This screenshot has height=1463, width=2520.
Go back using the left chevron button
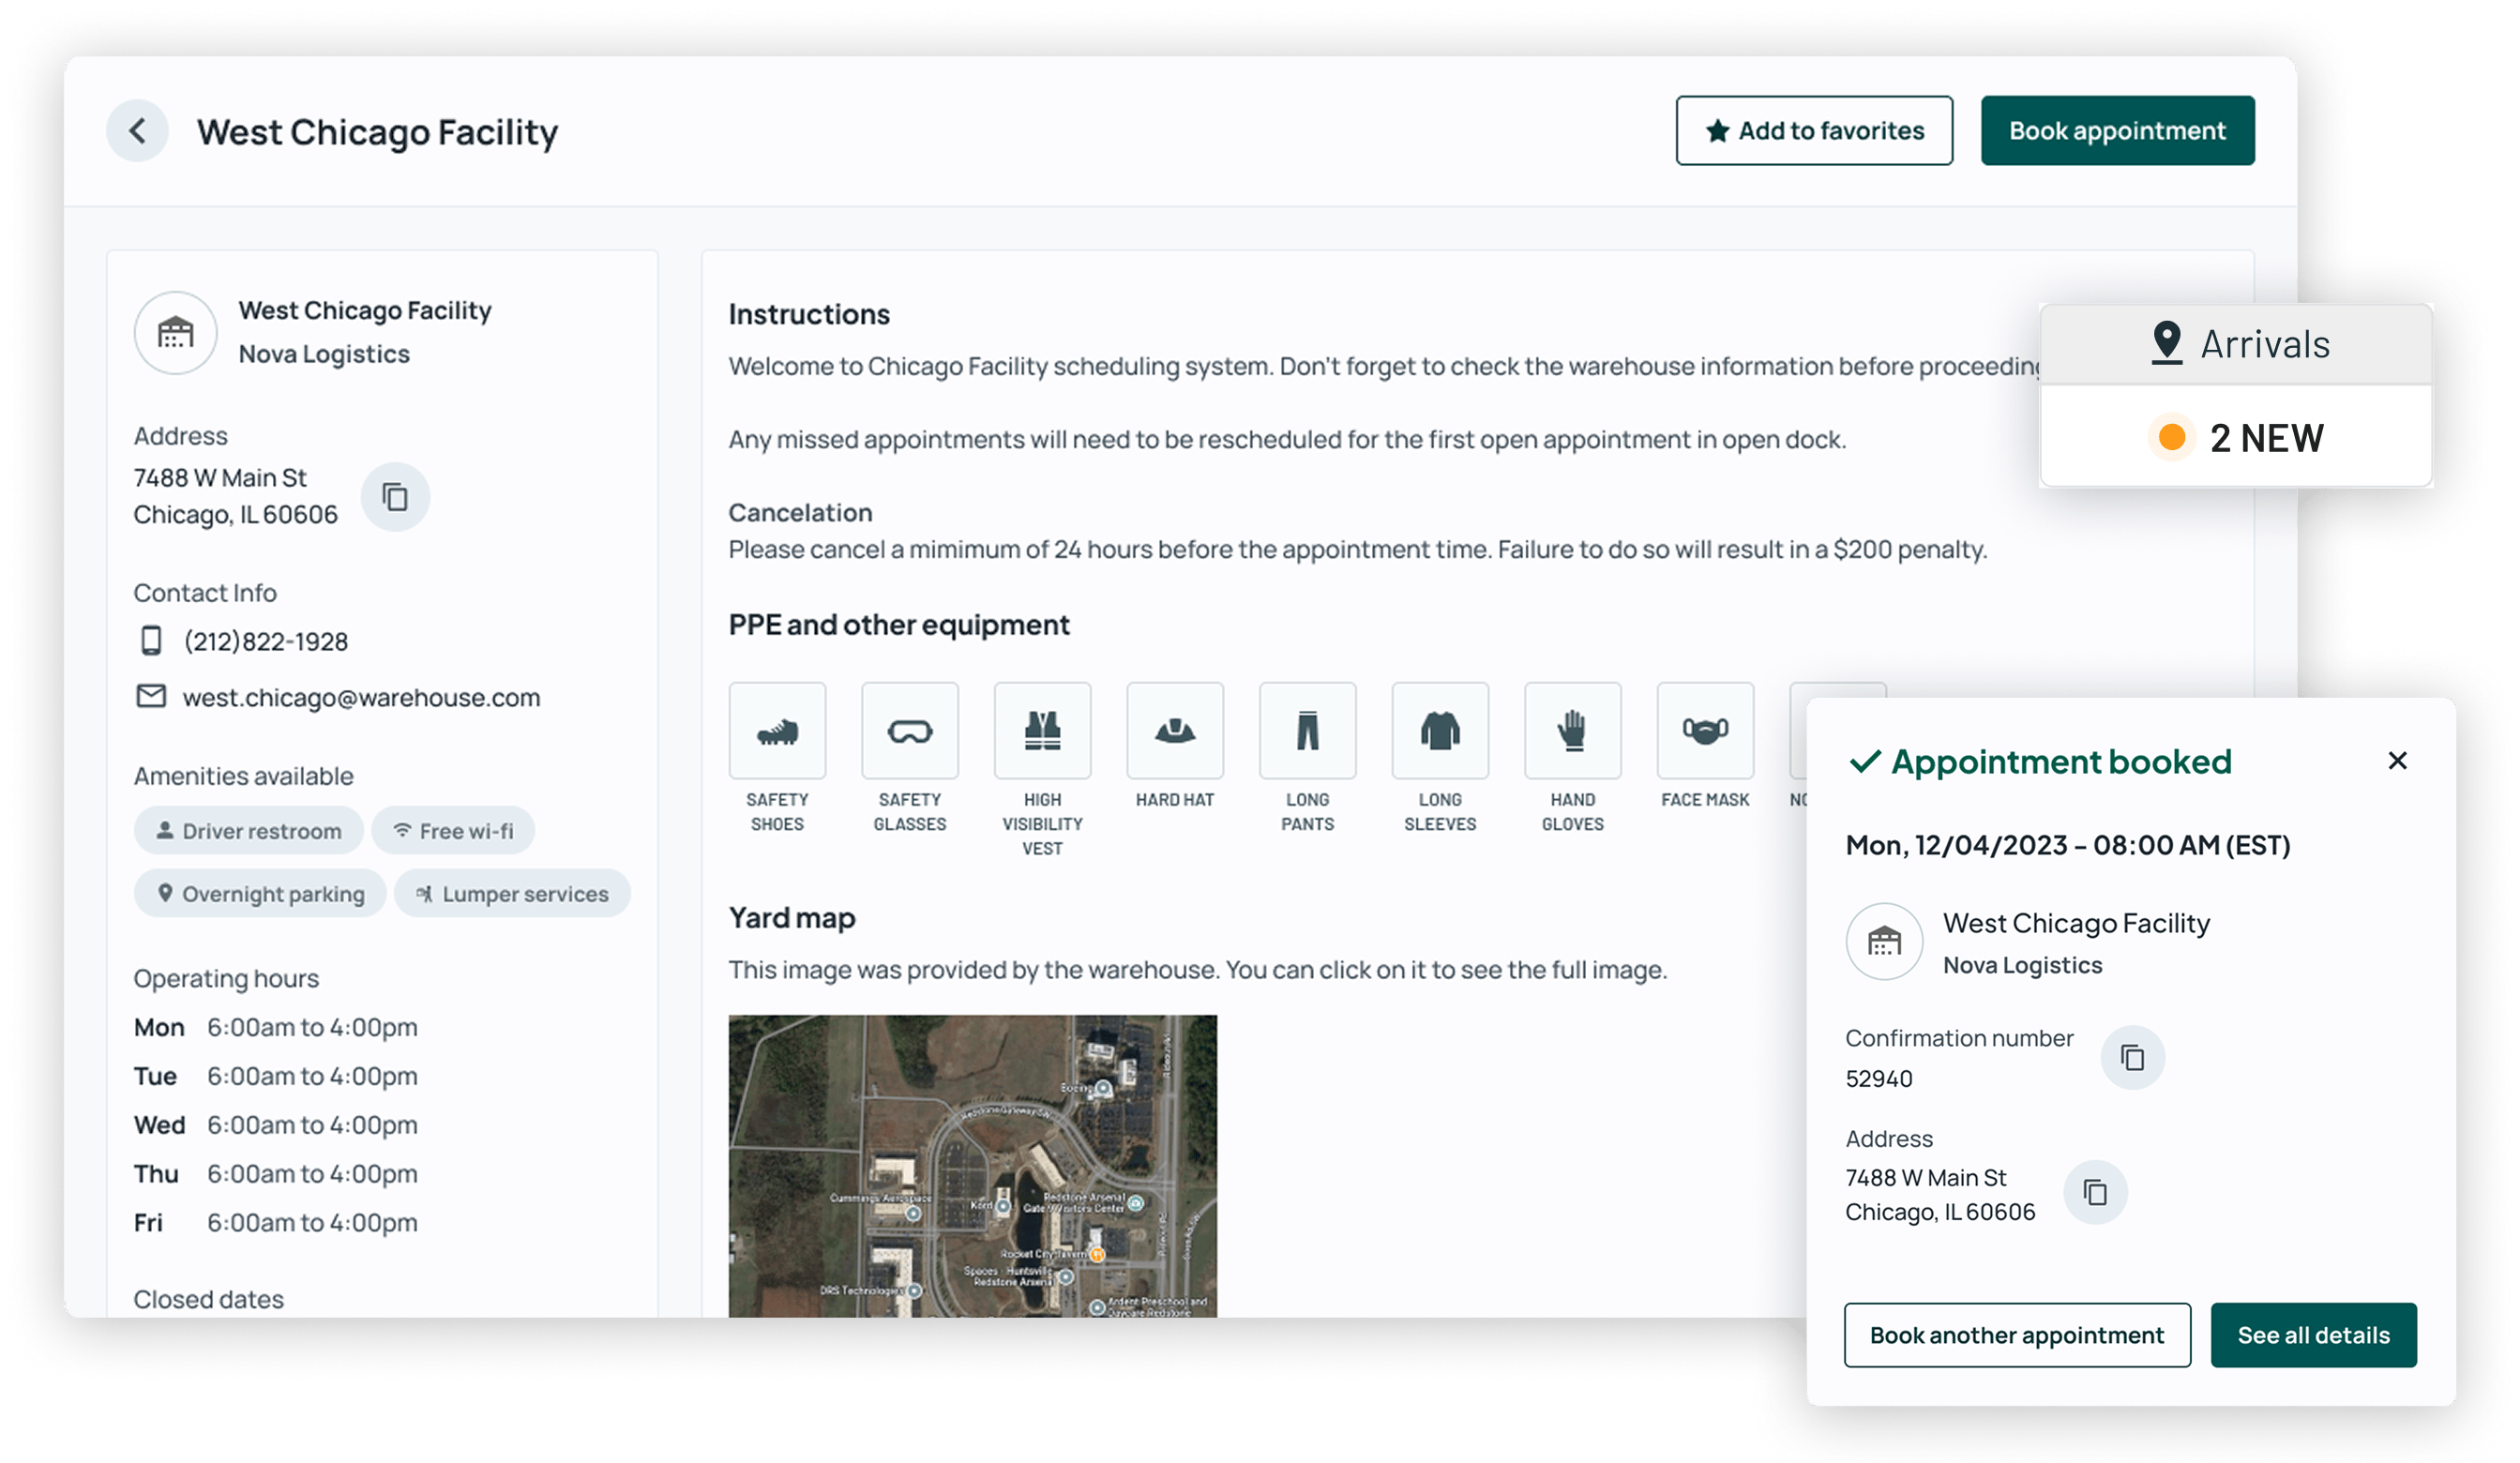tap(137, 130)
